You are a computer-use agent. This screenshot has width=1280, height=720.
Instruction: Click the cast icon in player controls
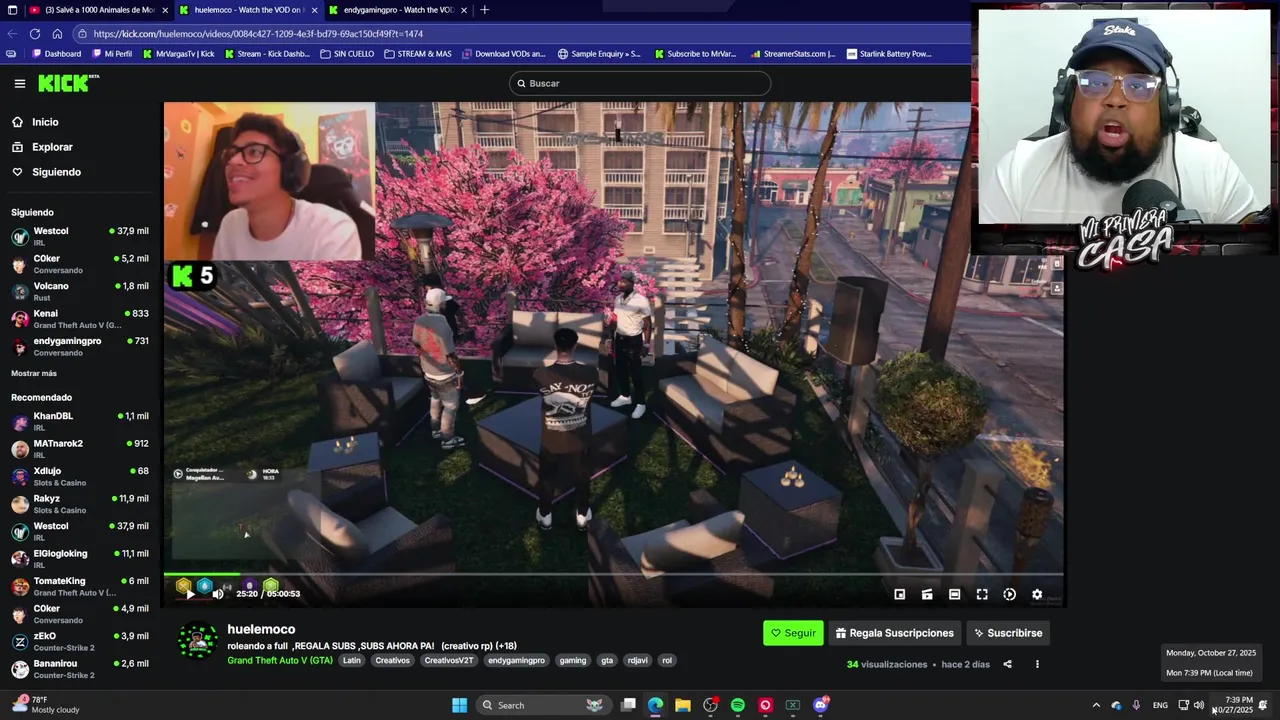pyautogui.click(x=927, y=594)
